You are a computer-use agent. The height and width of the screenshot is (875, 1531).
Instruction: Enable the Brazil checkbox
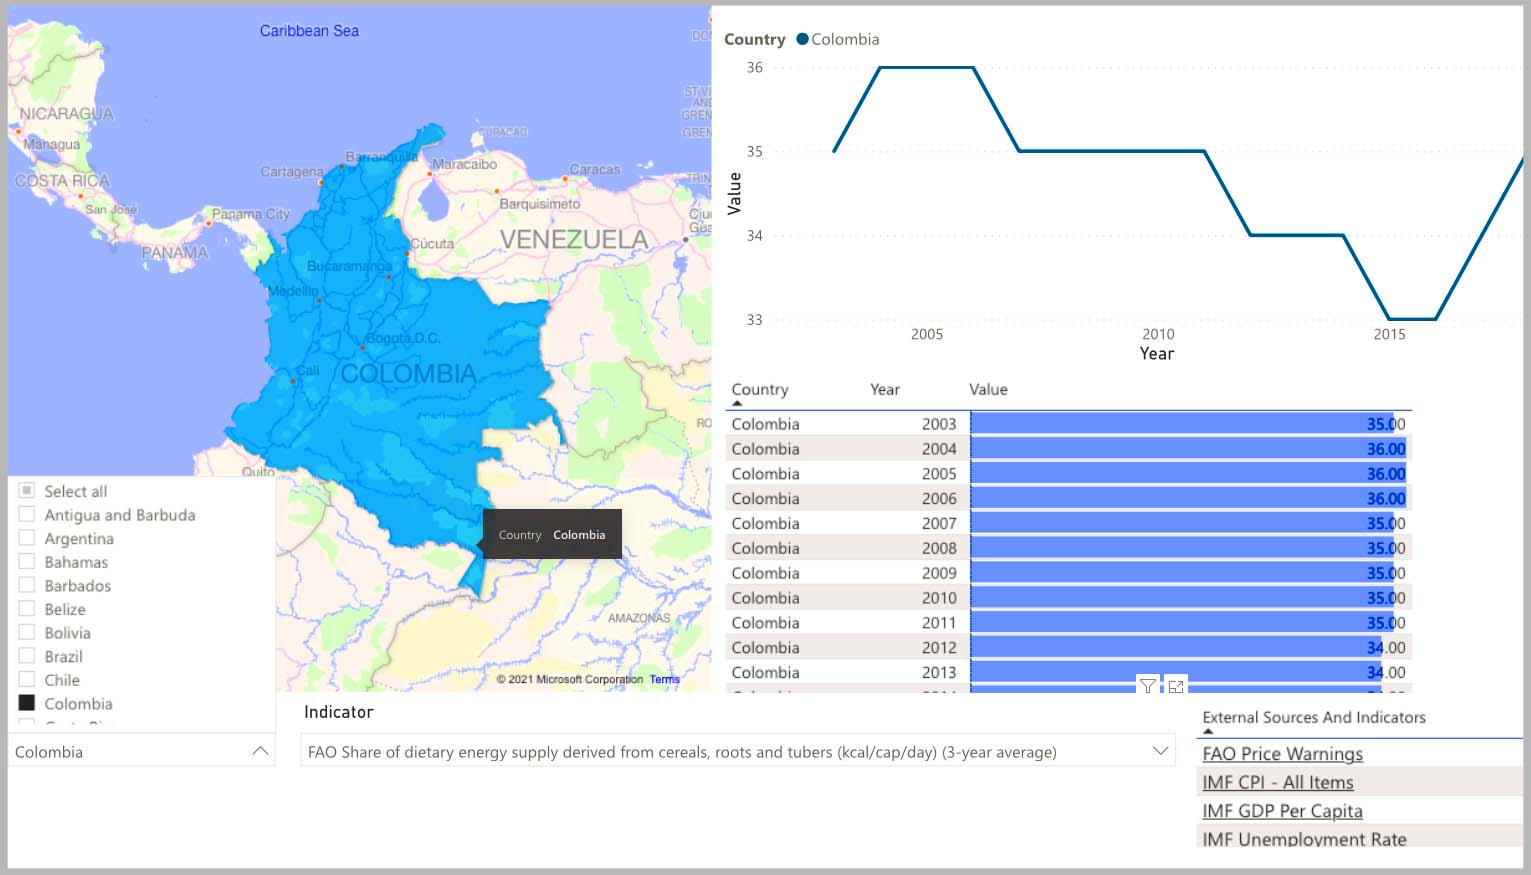(x=27, y=656)
